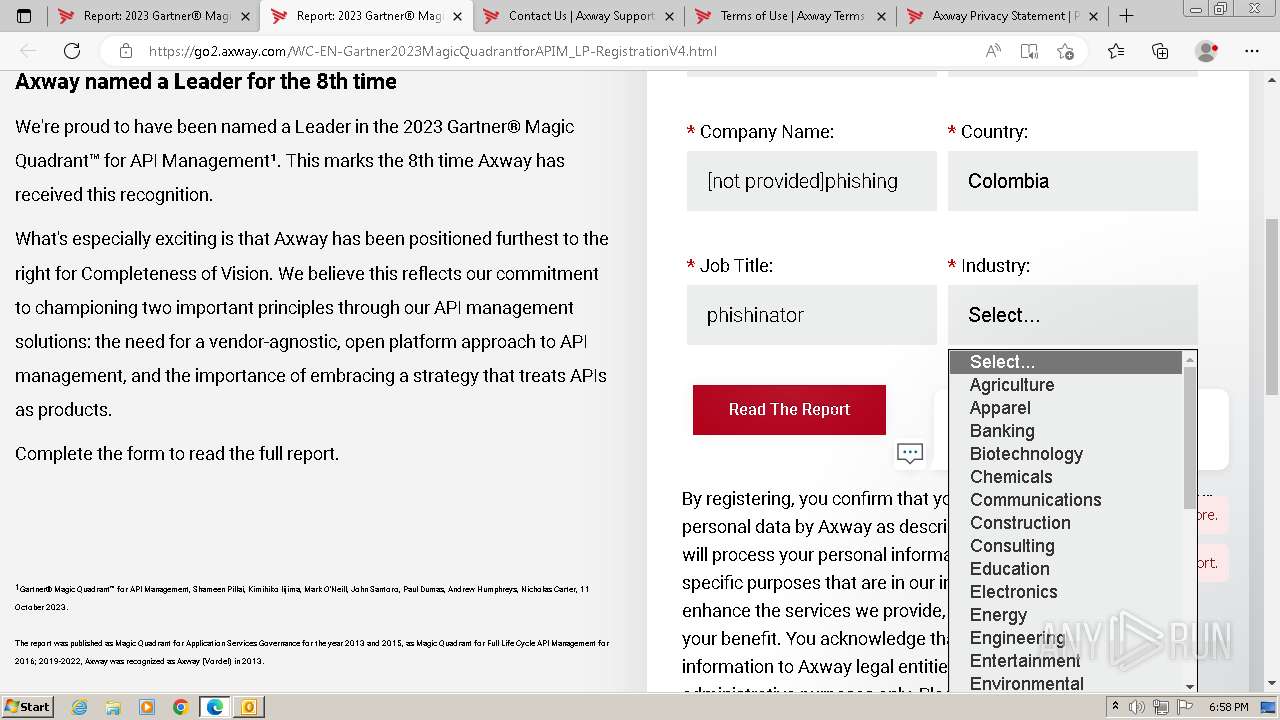
Task: Reload the page with refresh icon
Action: 72,51
